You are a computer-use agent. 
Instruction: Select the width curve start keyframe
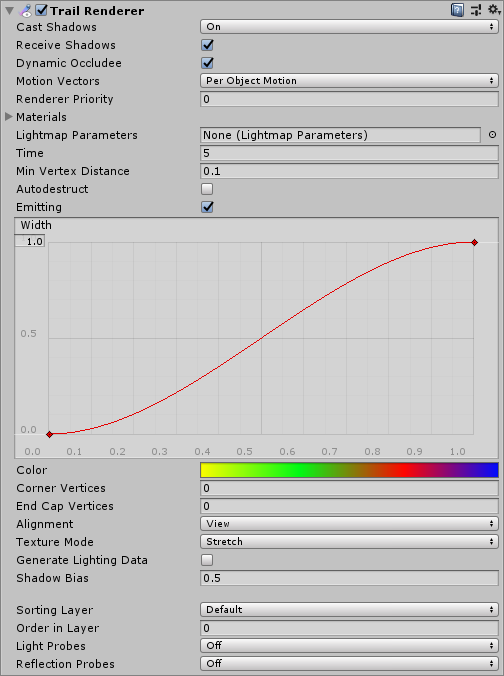tap(50, 434)
